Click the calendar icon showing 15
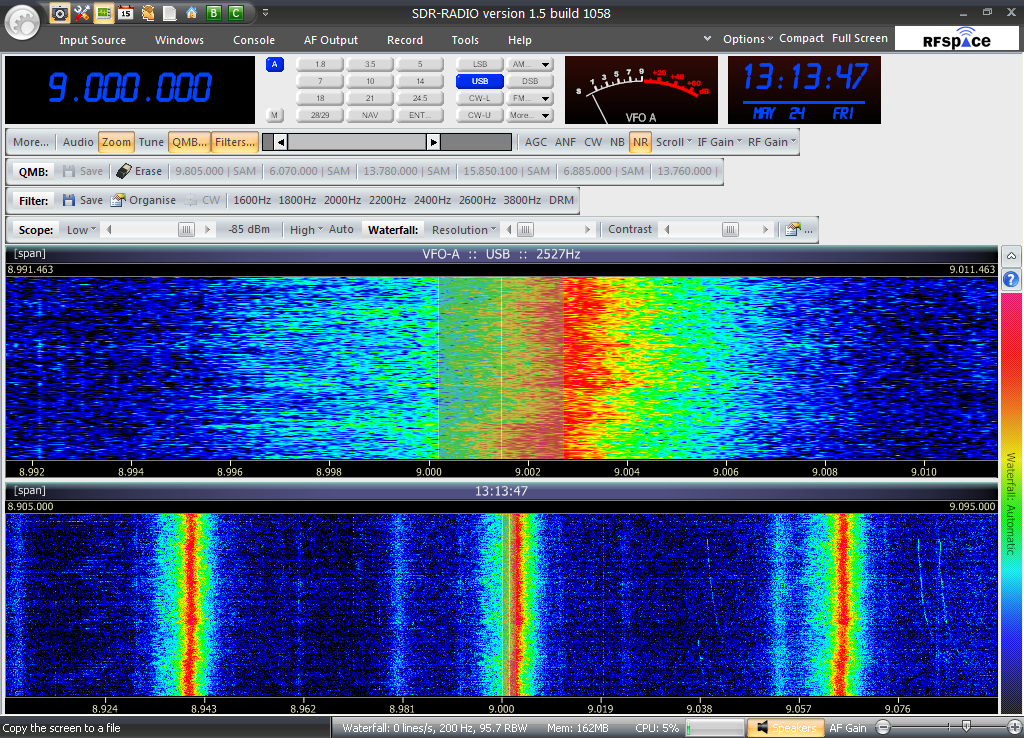Viewport: 1024px width, 738px height. (x=125, y=13)
